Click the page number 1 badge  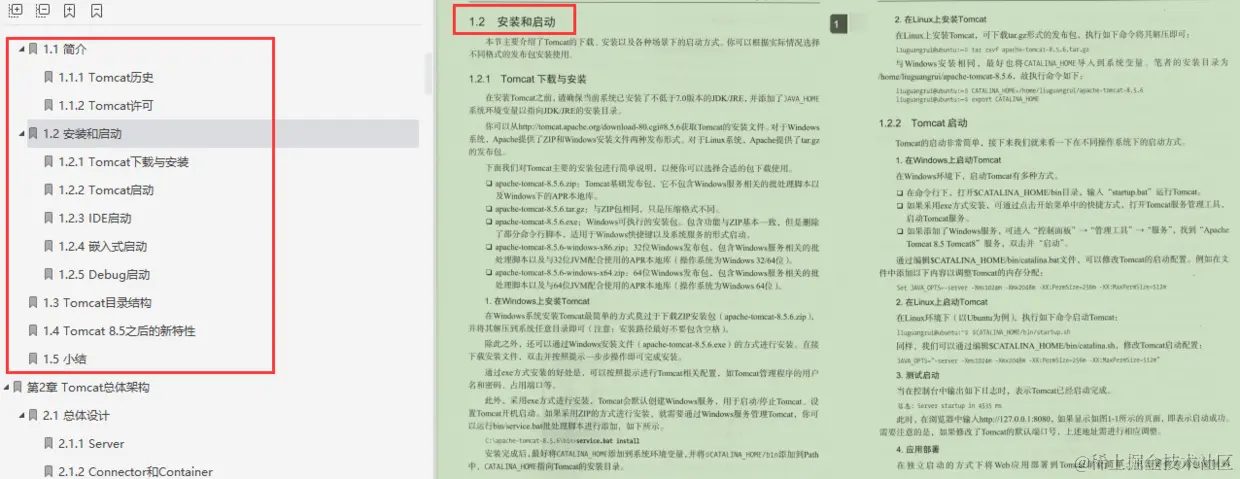pyautogui.click(x=838, y=22)
